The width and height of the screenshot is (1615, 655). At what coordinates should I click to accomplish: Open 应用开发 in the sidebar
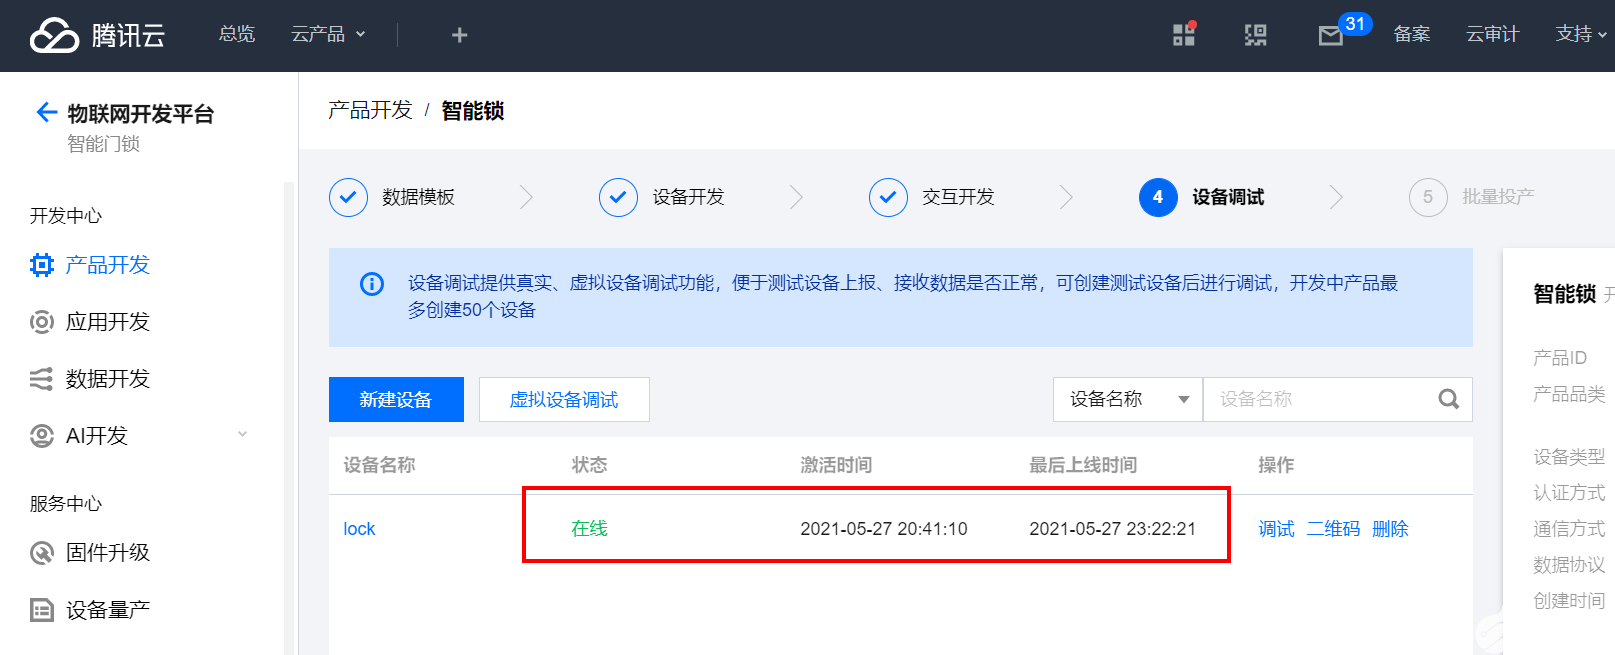108,322
